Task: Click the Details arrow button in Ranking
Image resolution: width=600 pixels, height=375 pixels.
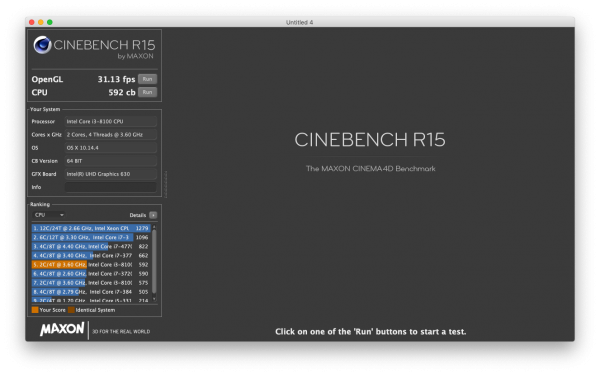Action: click(153, 215)
